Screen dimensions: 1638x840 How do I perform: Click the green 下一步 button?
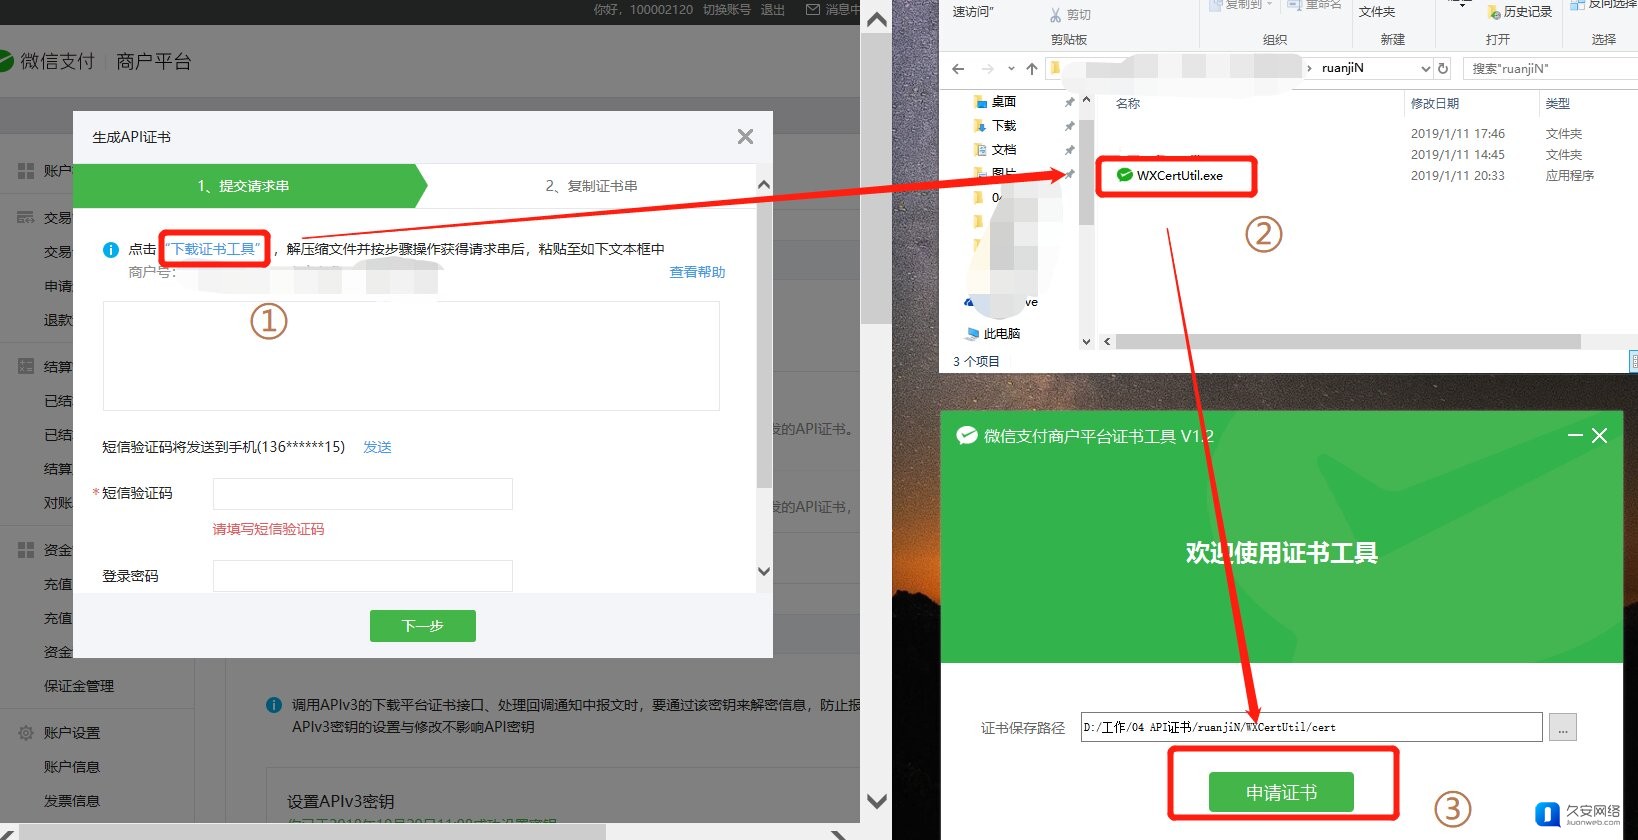423,626
